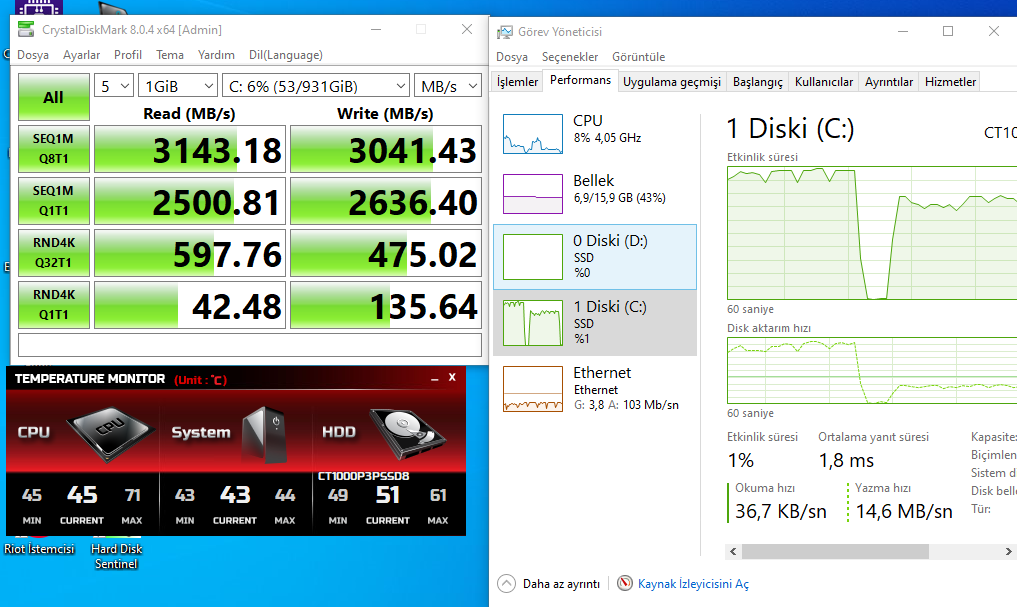The height and width of the screenshot is (607, 1017).
Task: Open the Yardım menu
Action: tap(216, 55)
